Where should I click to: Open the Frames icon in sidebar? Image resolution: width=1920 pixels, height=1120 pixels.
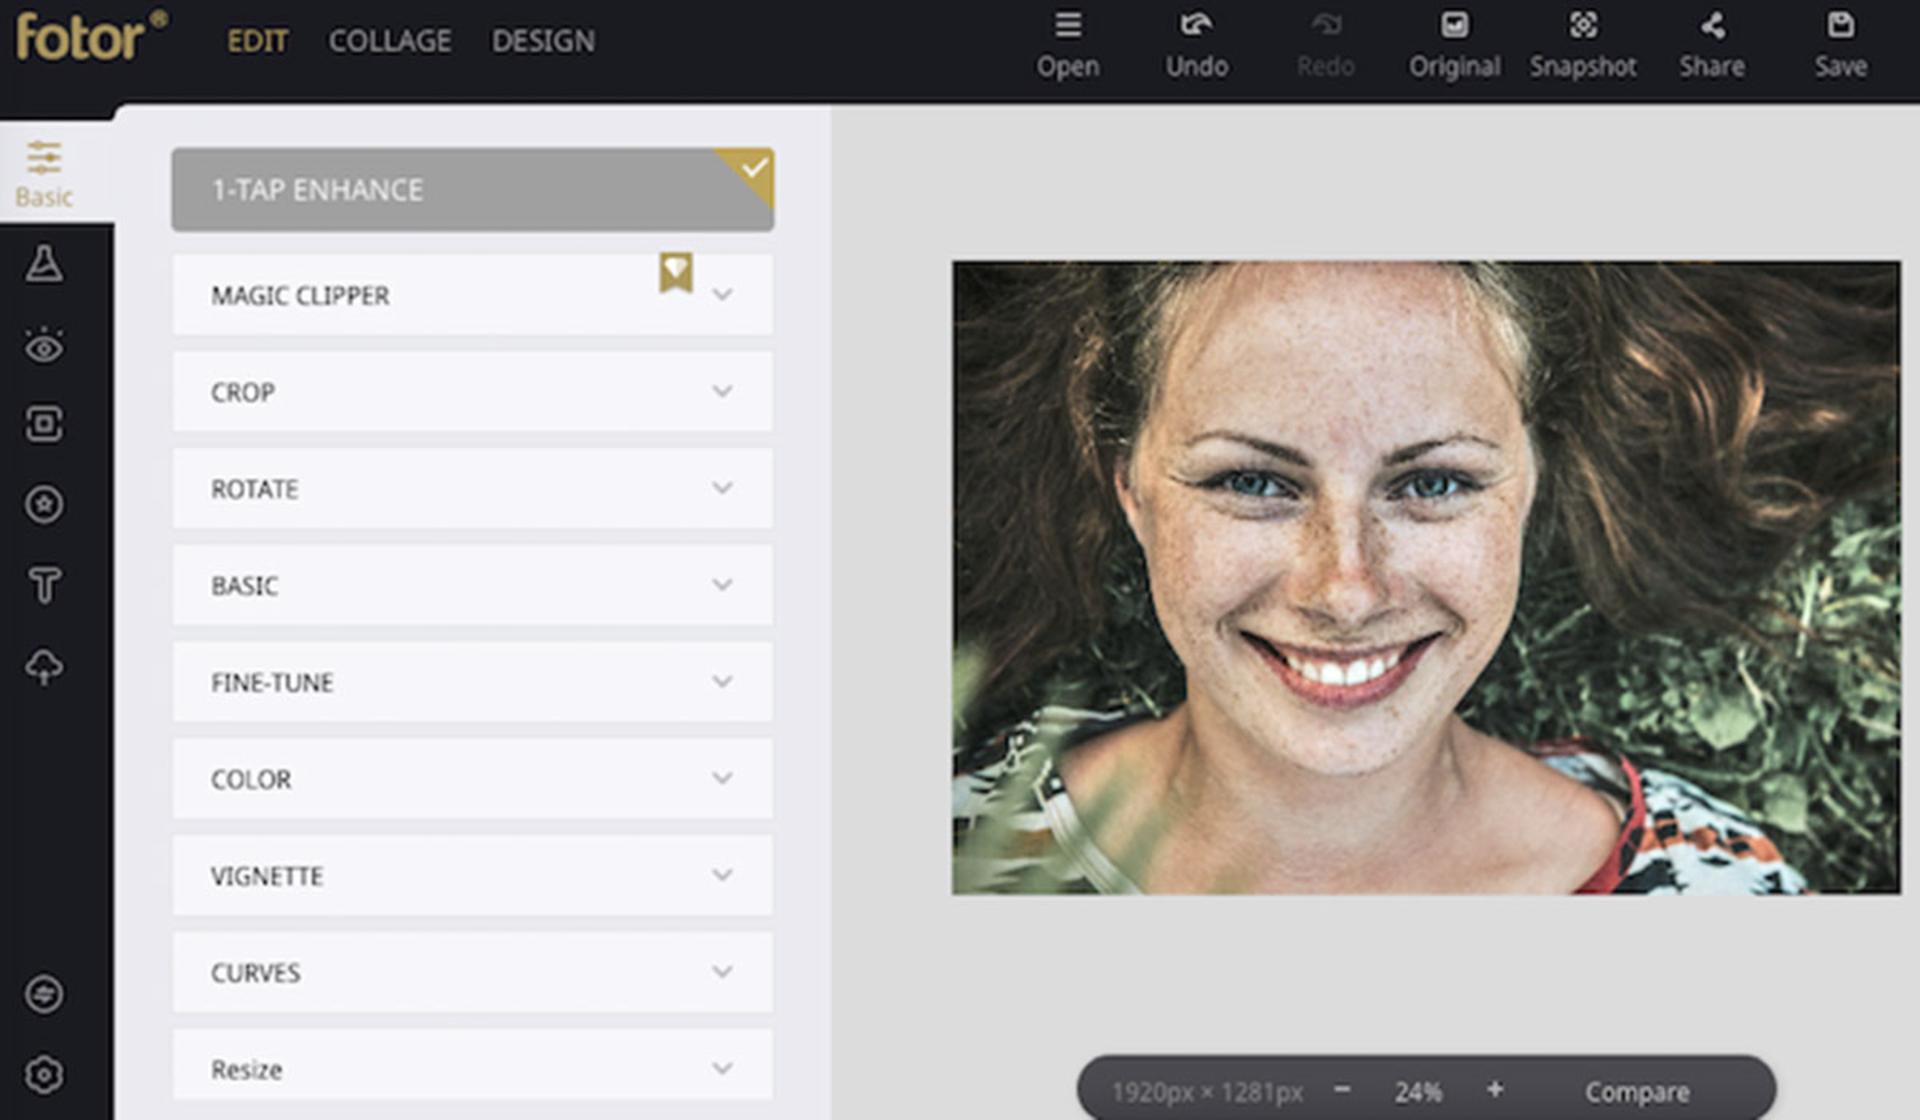[44, 424]
